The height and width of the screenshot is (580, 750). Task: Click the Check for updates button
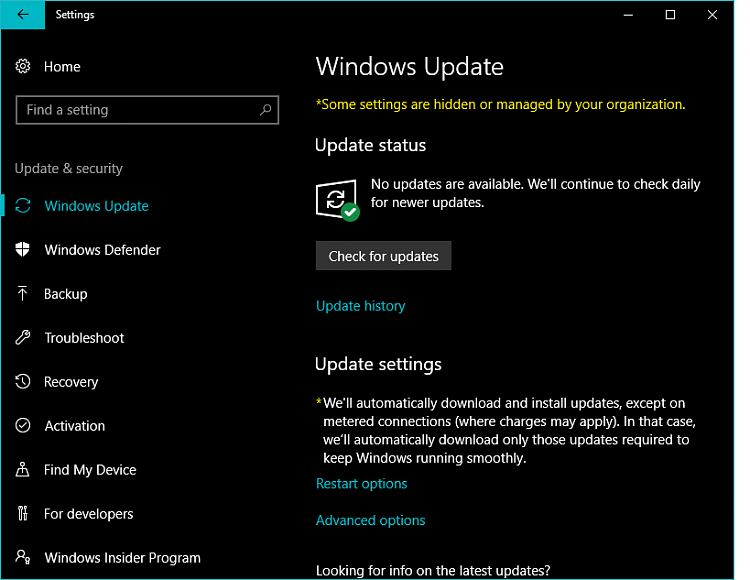tap(383, 256)
